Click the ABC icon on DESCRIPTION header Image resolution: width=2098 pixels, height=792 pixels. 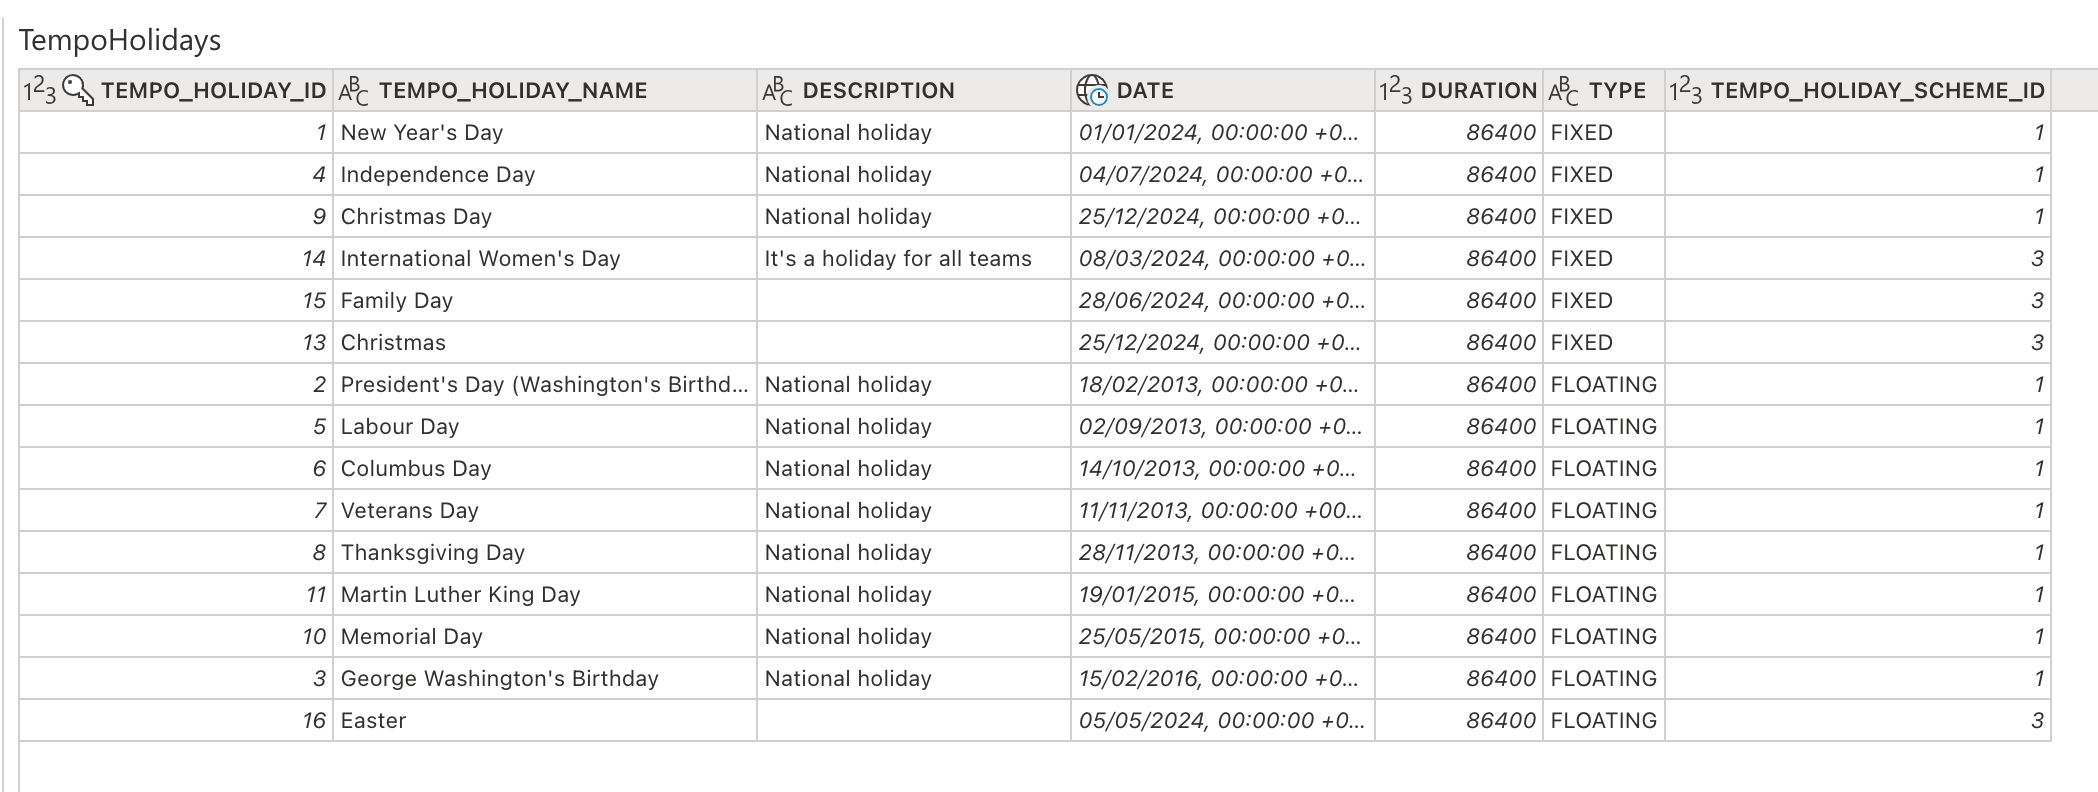[x=775, y=88]
